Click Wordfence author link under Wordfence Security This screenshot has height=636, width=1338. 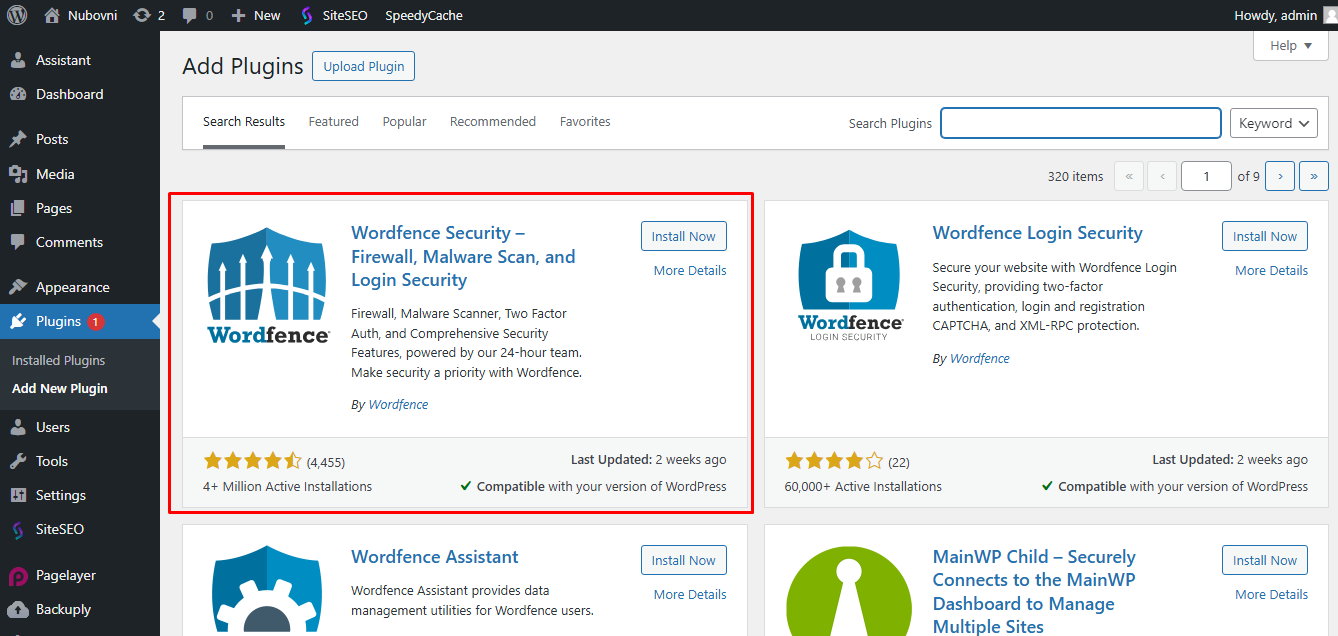398,404
